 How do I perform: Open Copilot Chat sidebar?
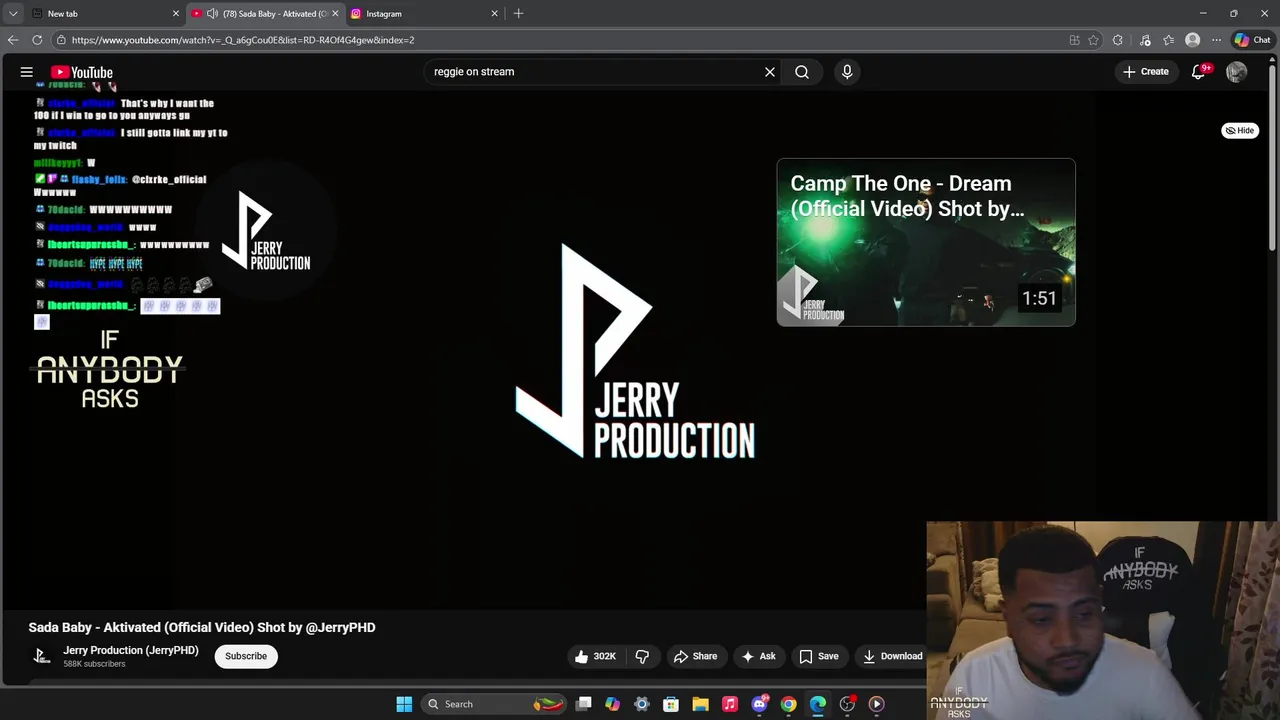[1252, 40]
